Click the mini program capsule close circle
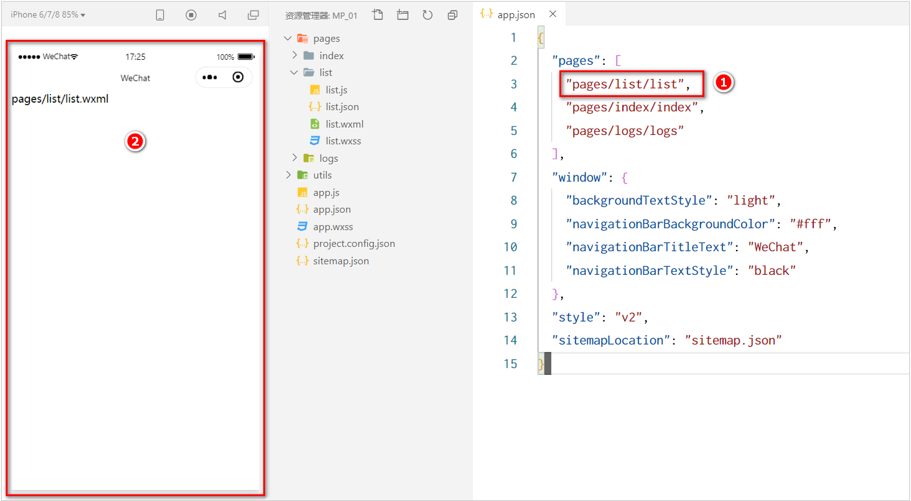This screenshot has width=911, height=501. [238, 77]
